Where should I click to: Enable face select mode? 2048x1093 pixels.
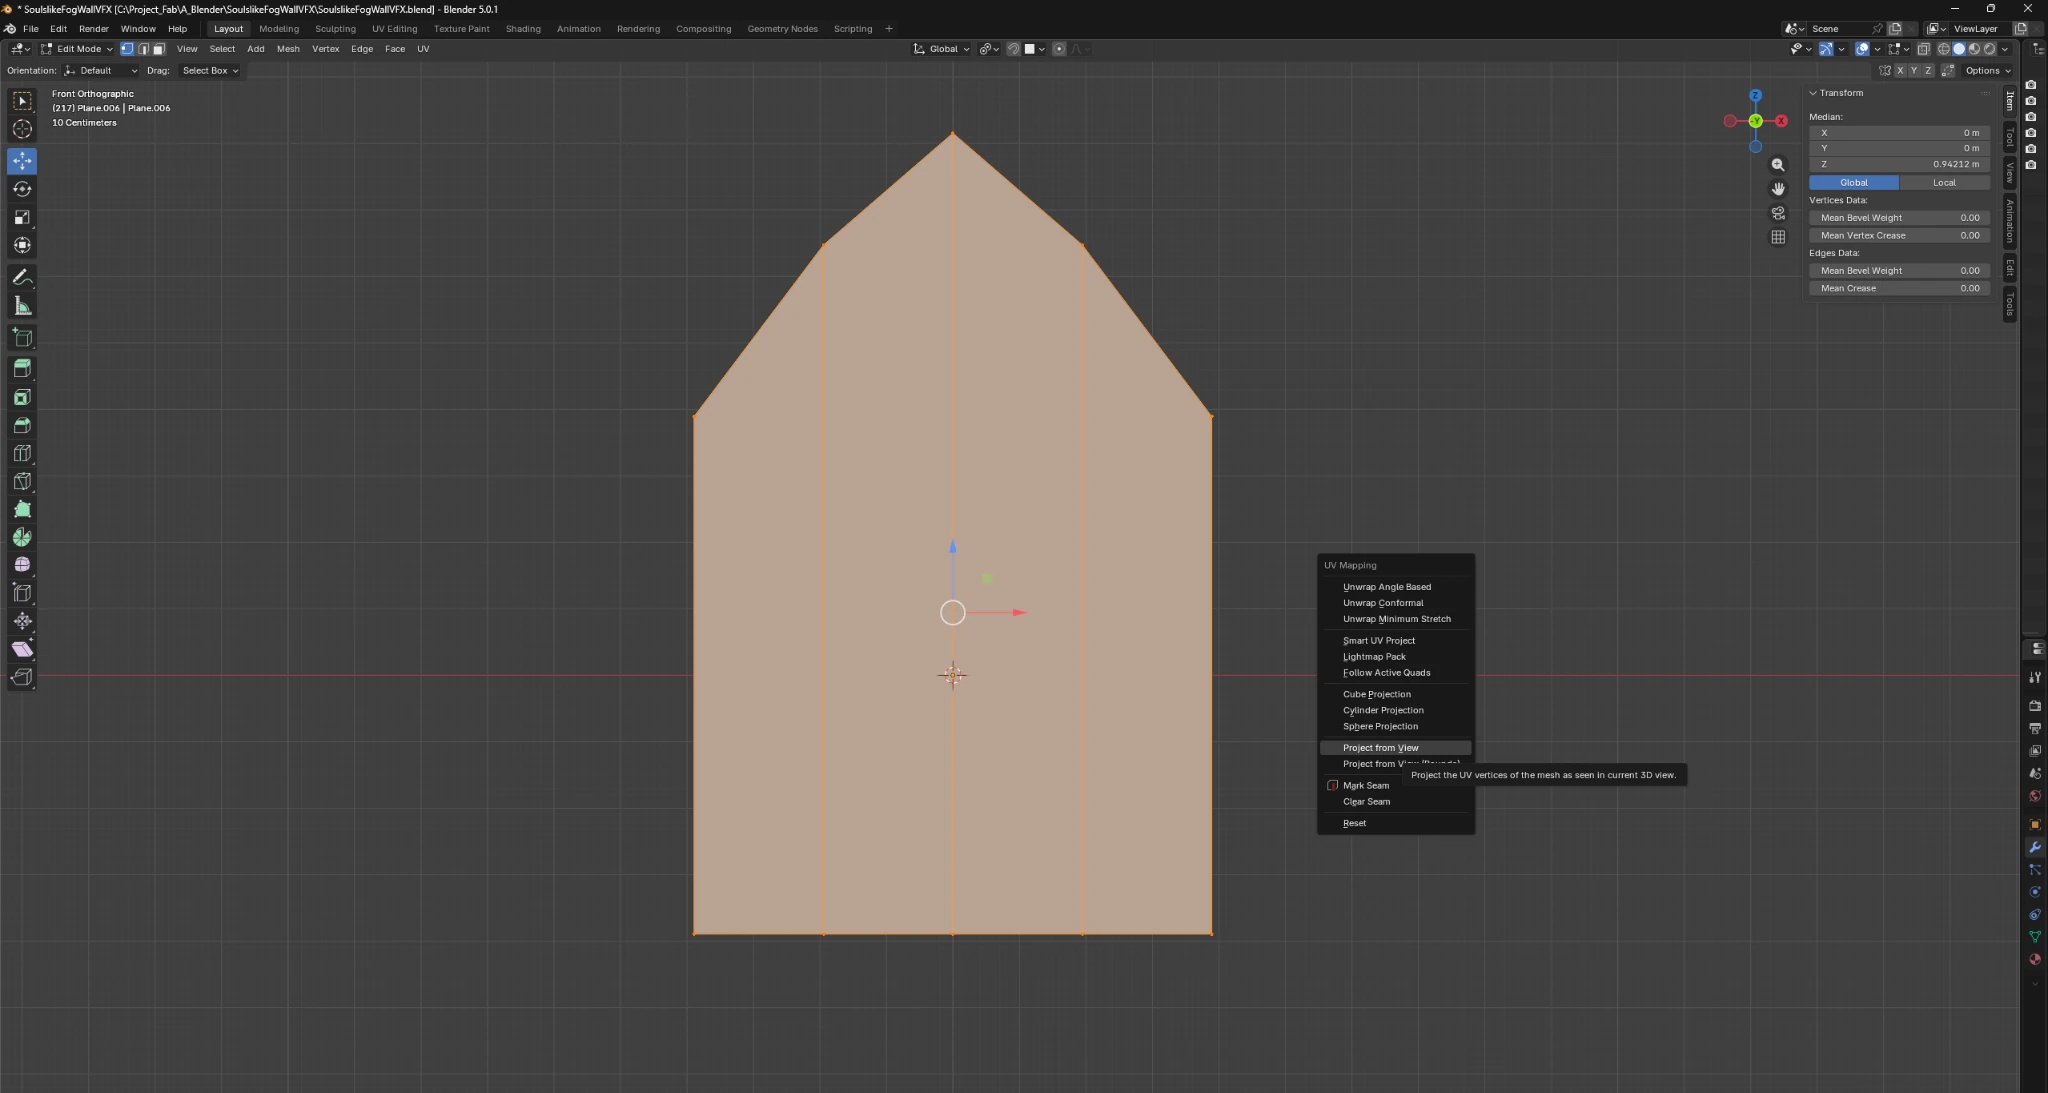pyautogui.click(x=159, y=49)
